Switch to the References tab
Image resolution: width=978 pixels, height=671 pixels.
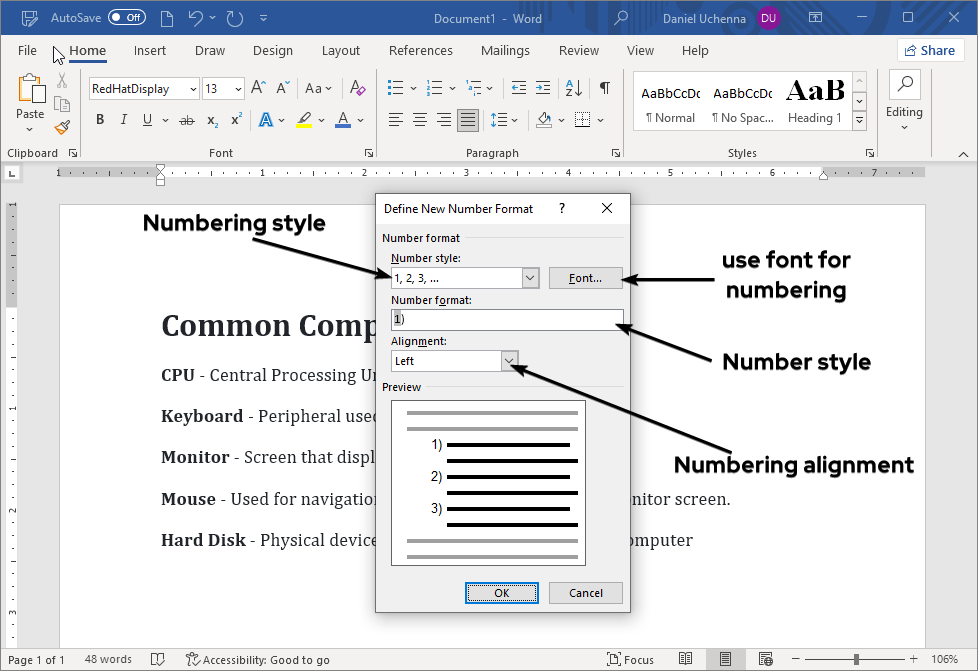(420, 51)
